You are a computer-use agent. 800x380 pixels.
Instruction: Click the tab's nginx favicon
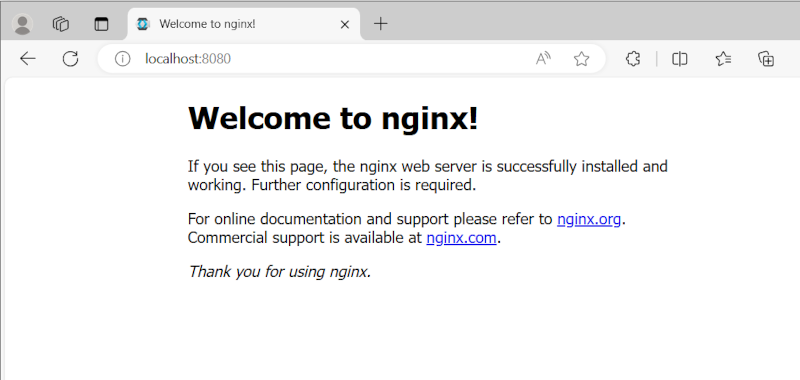point(143,24)
